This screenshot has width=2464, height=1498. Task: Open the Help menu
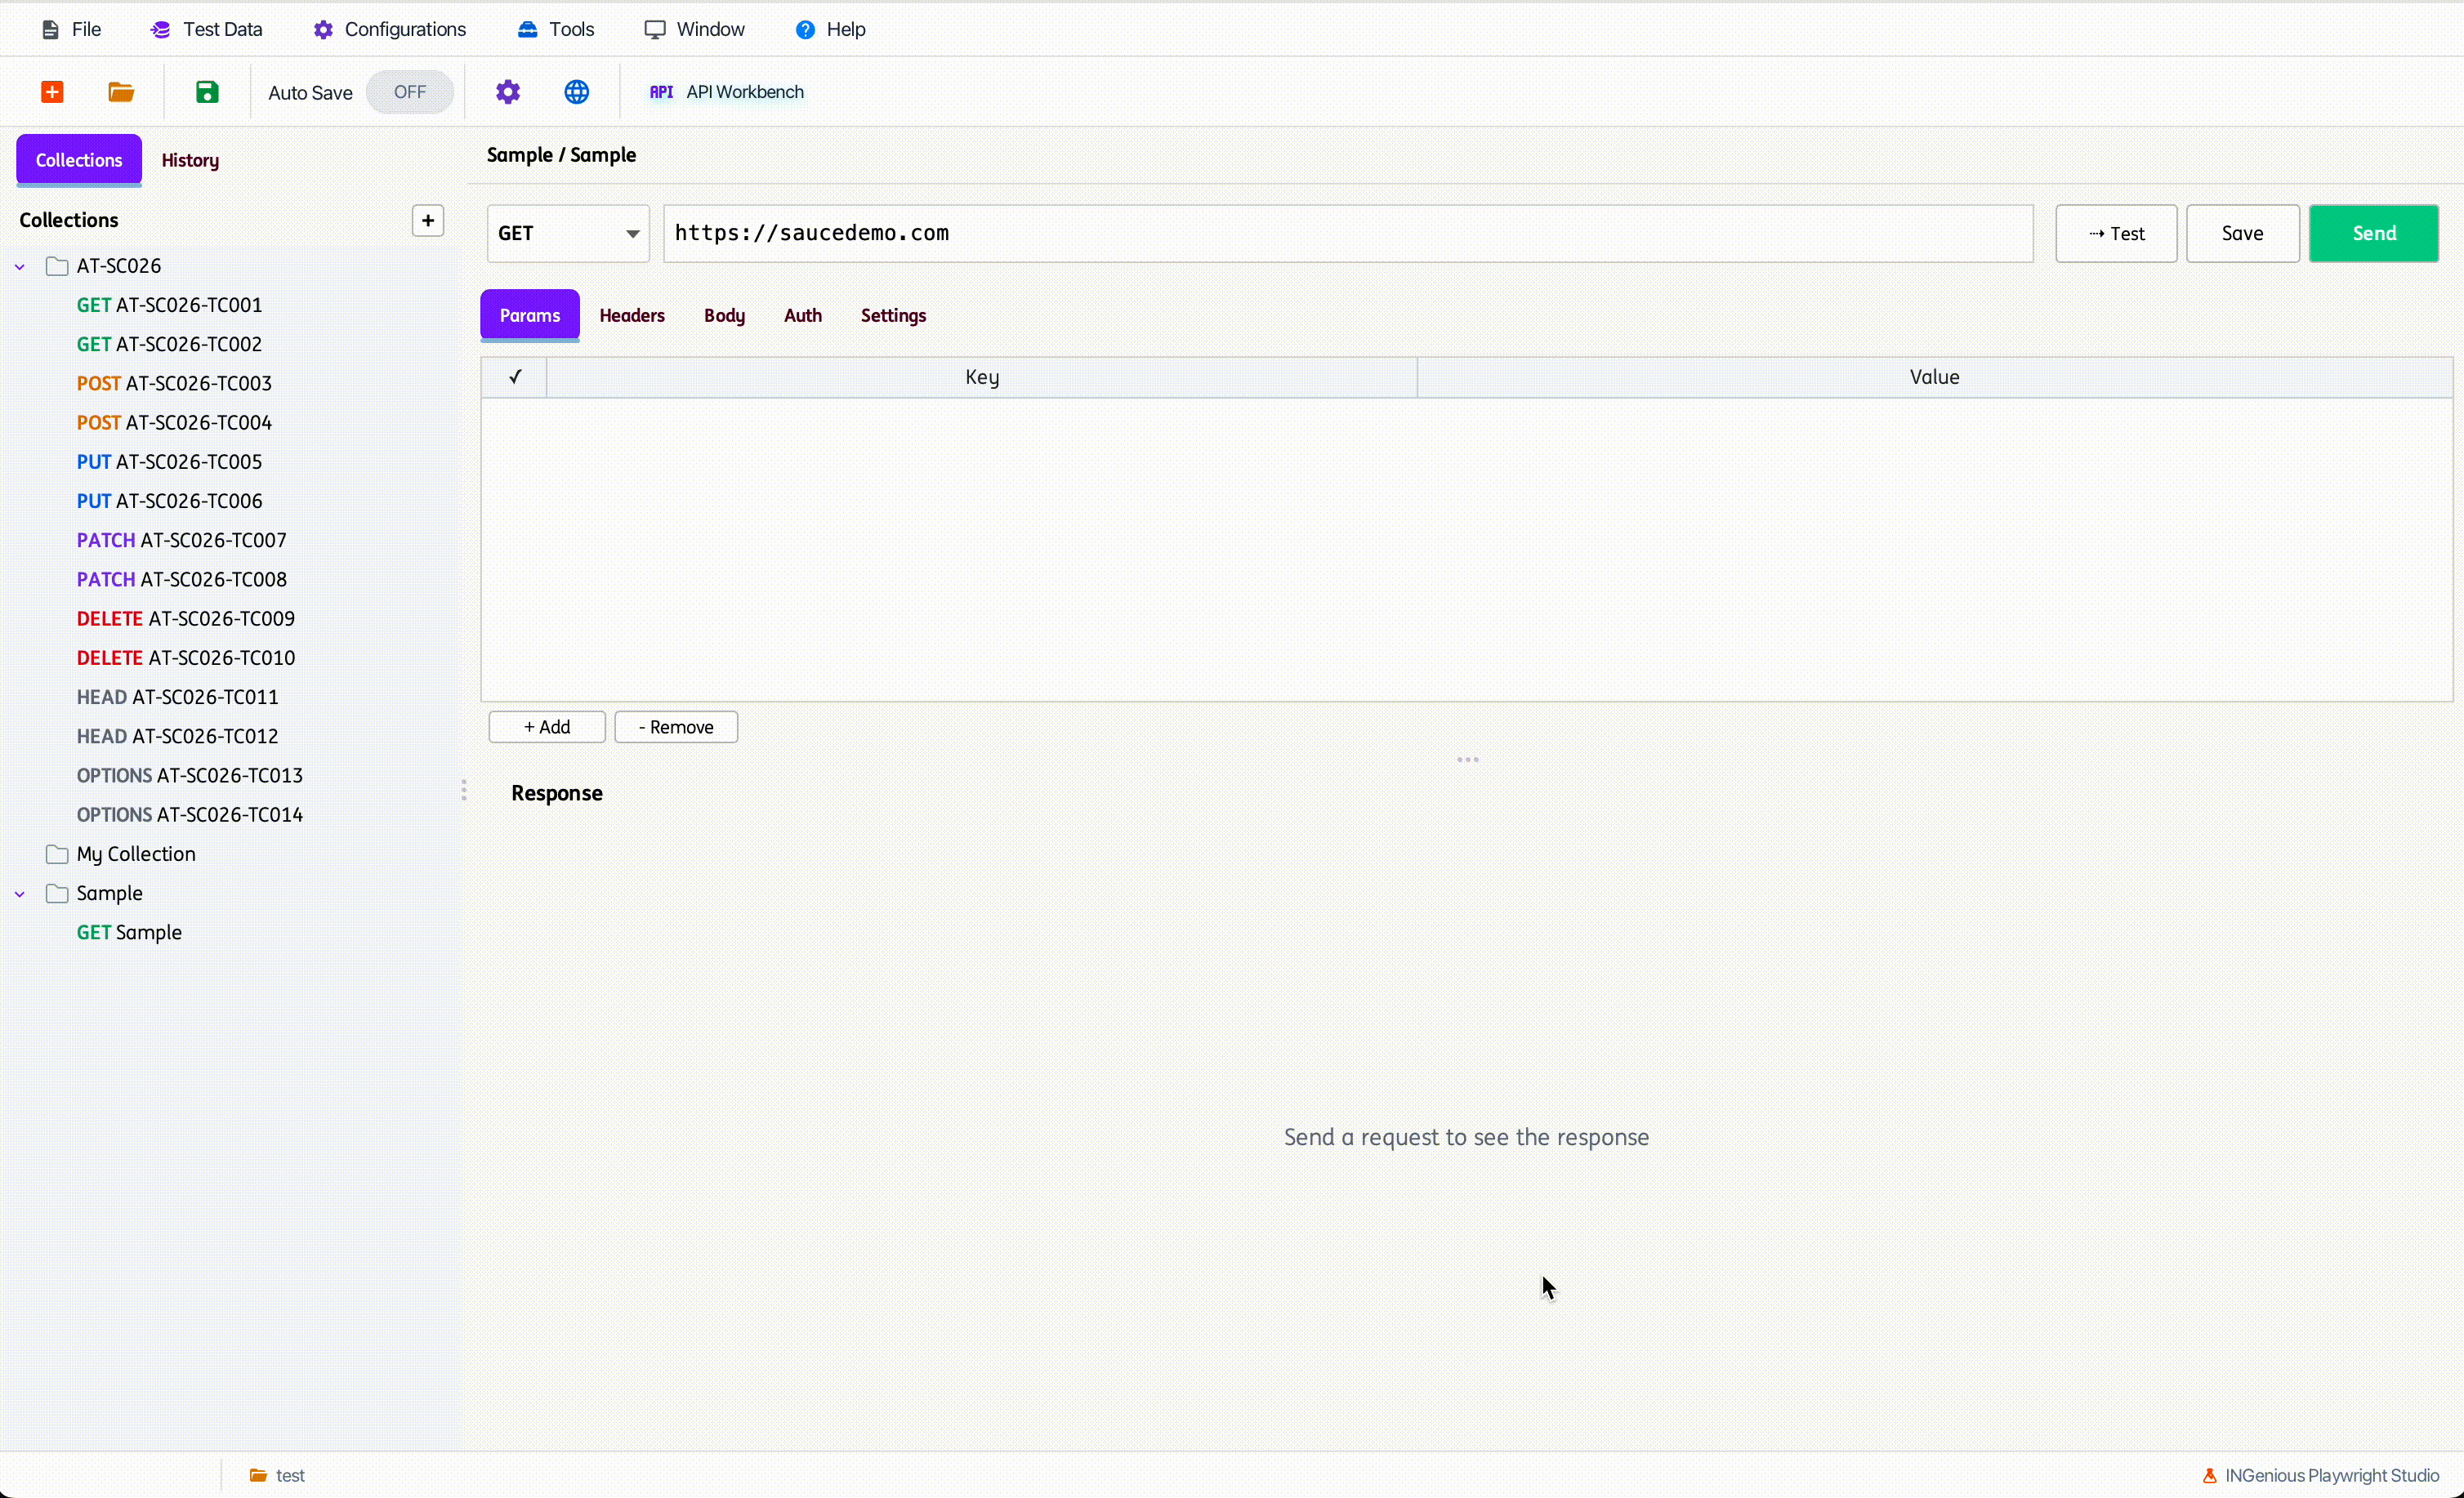tap(831, 30)
